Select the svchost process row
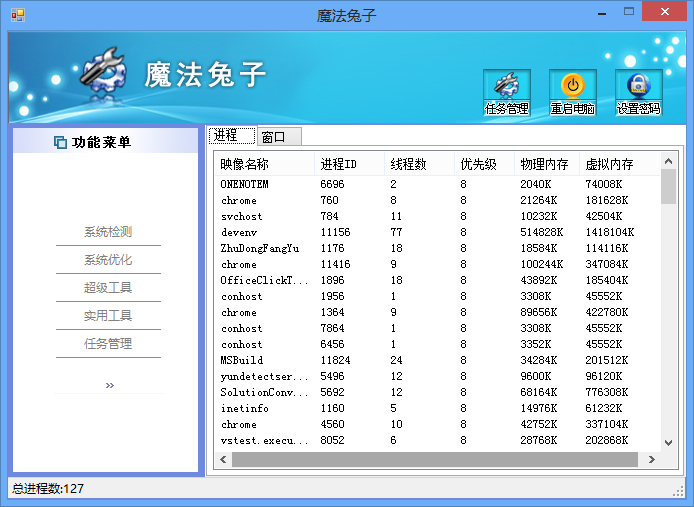The width and height of the screenshot is (694, 507). tap(437, 216)
